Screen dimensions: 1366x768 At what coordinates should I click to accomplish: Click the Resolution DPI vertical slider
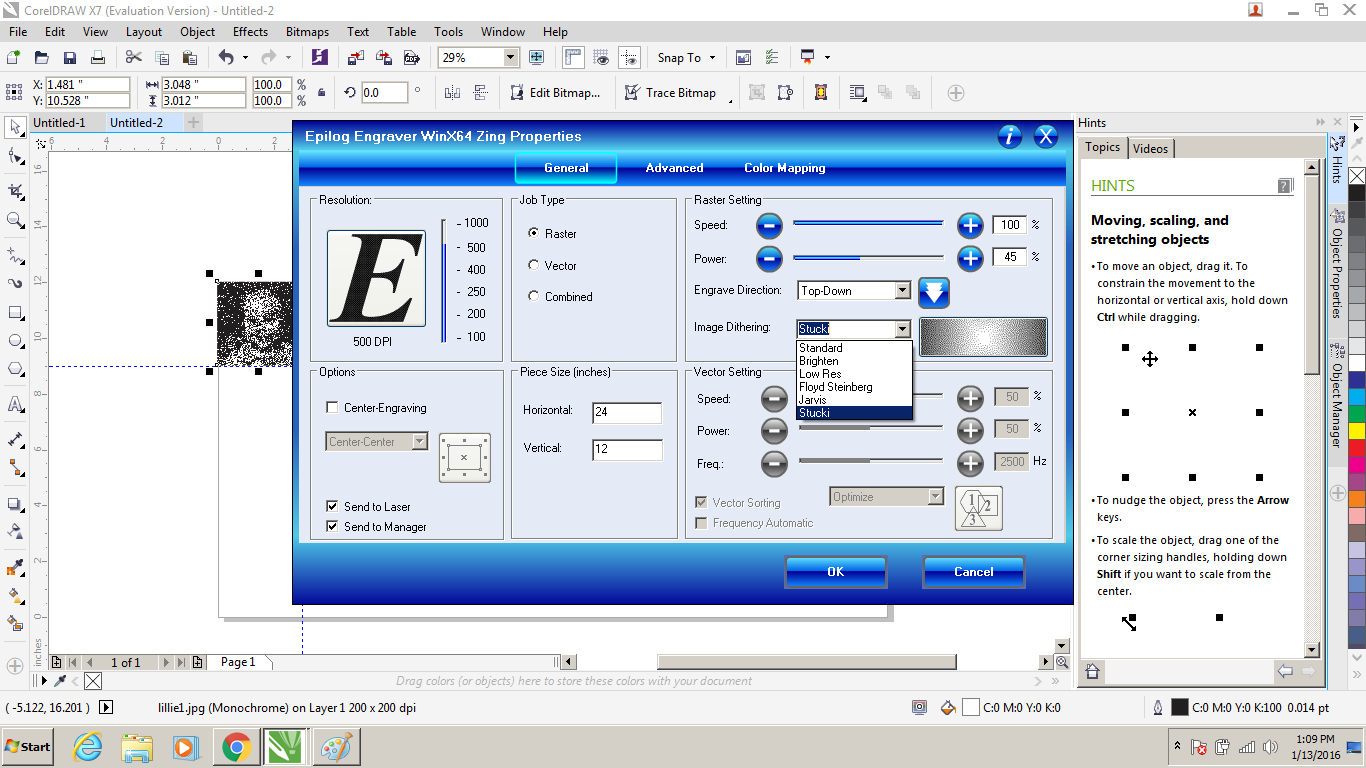coord(444,280)
